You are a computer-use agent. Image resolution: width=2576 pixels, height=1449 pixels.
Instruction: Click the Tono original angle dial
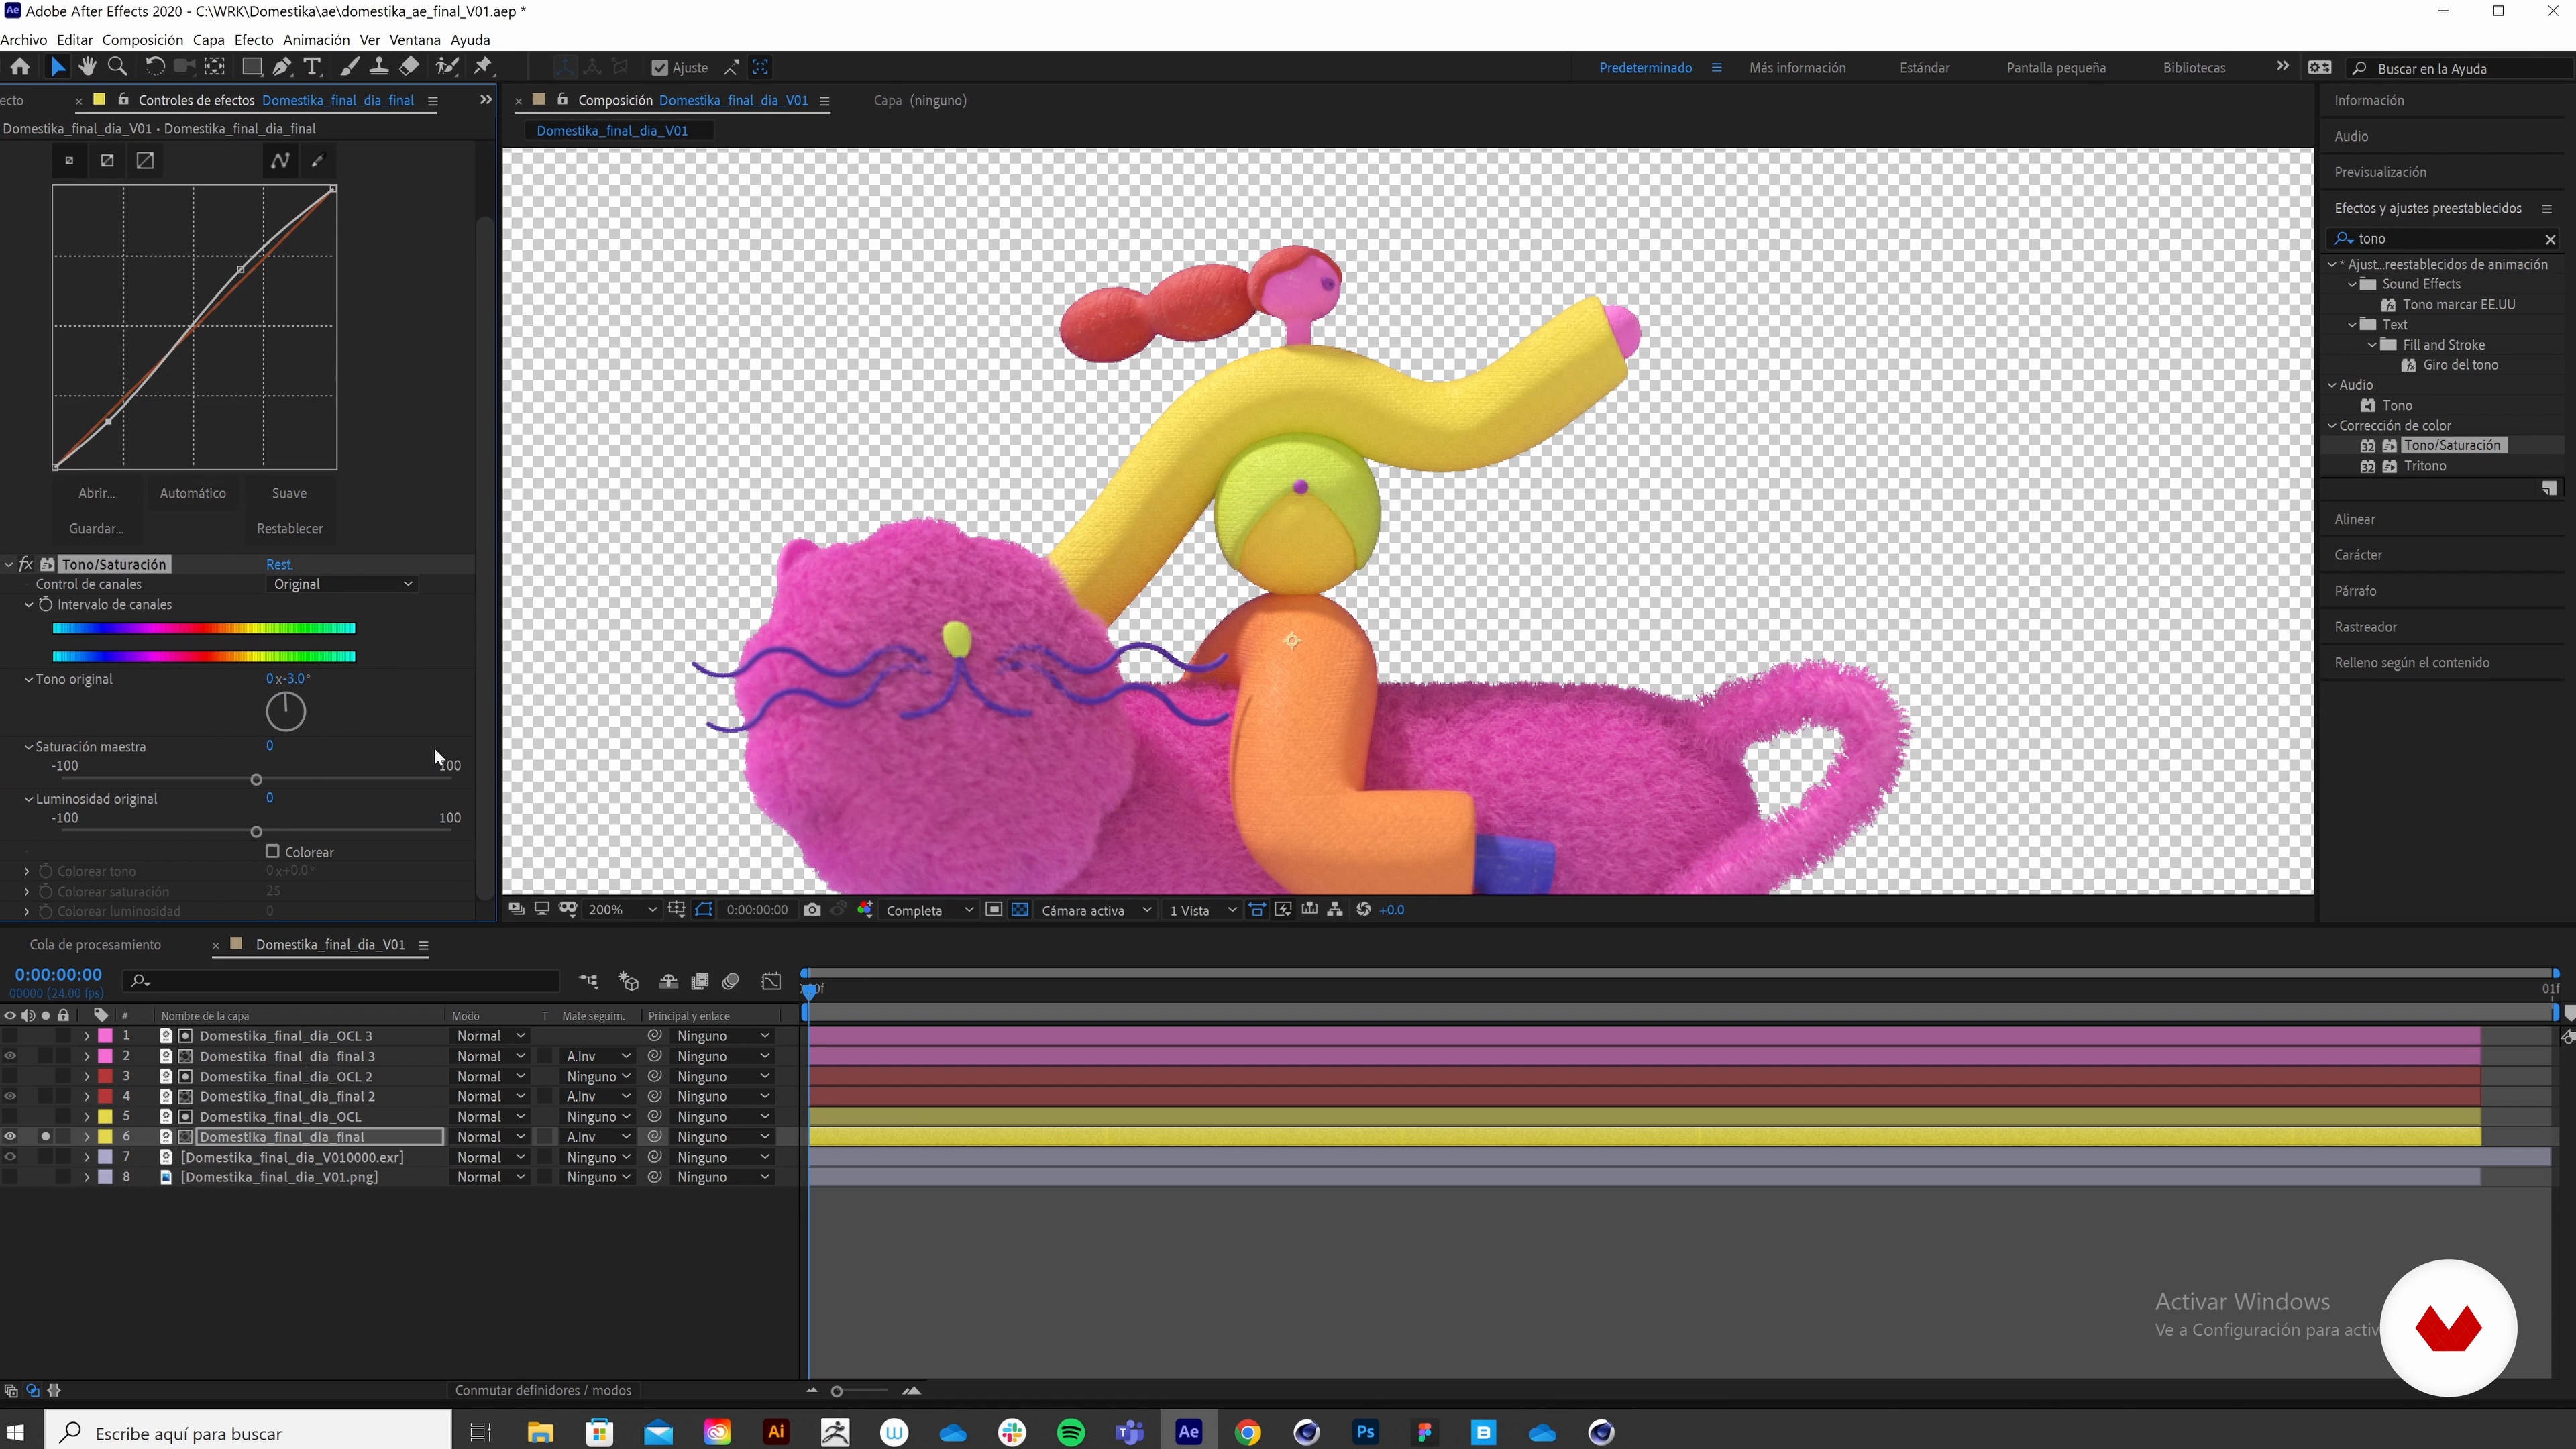[286, 711]
